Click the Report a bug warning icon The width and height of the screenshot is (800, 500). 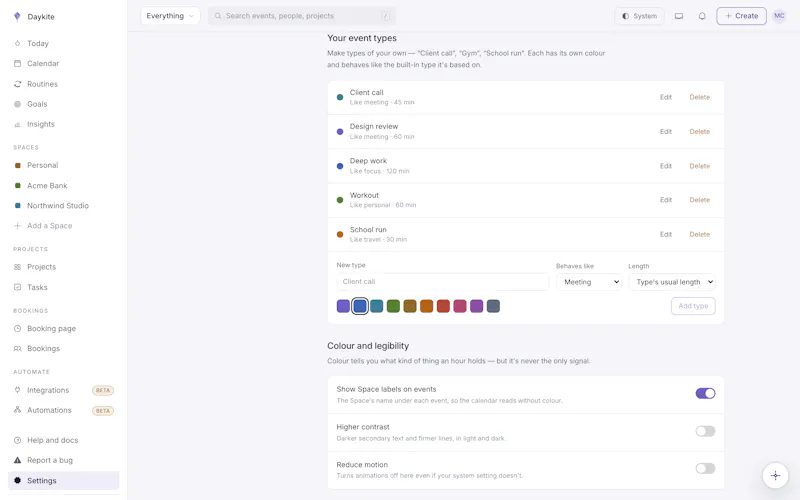pyautogui.click(x=17, y=460)
